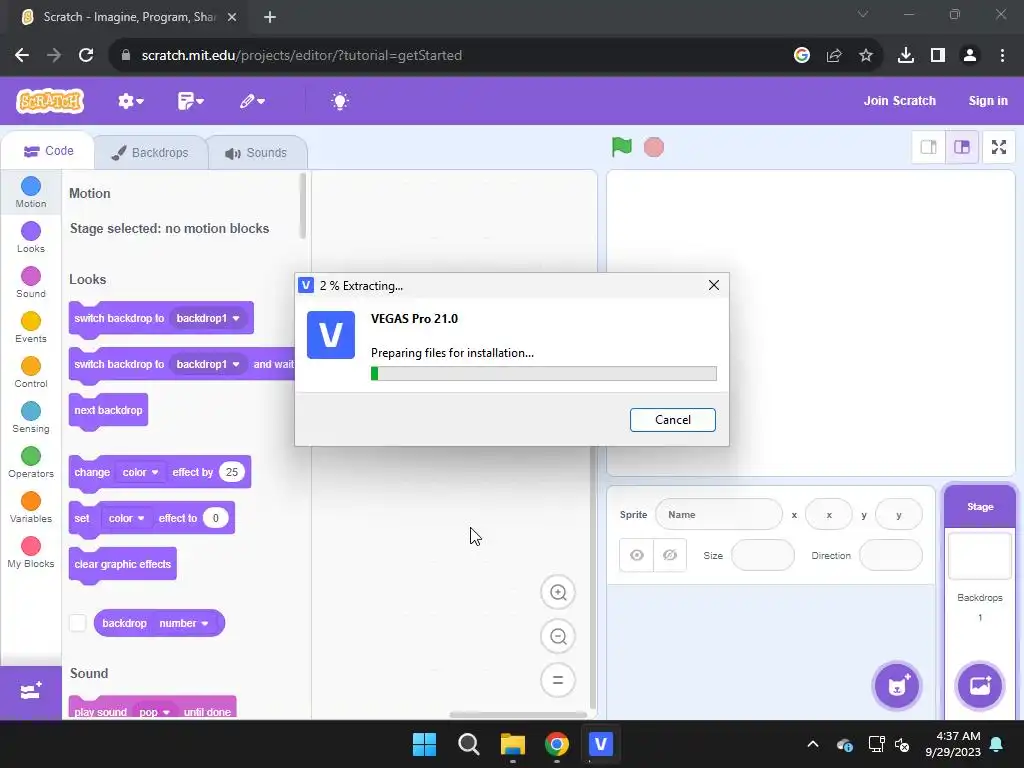Switch to the Code tab

(49, 151)
